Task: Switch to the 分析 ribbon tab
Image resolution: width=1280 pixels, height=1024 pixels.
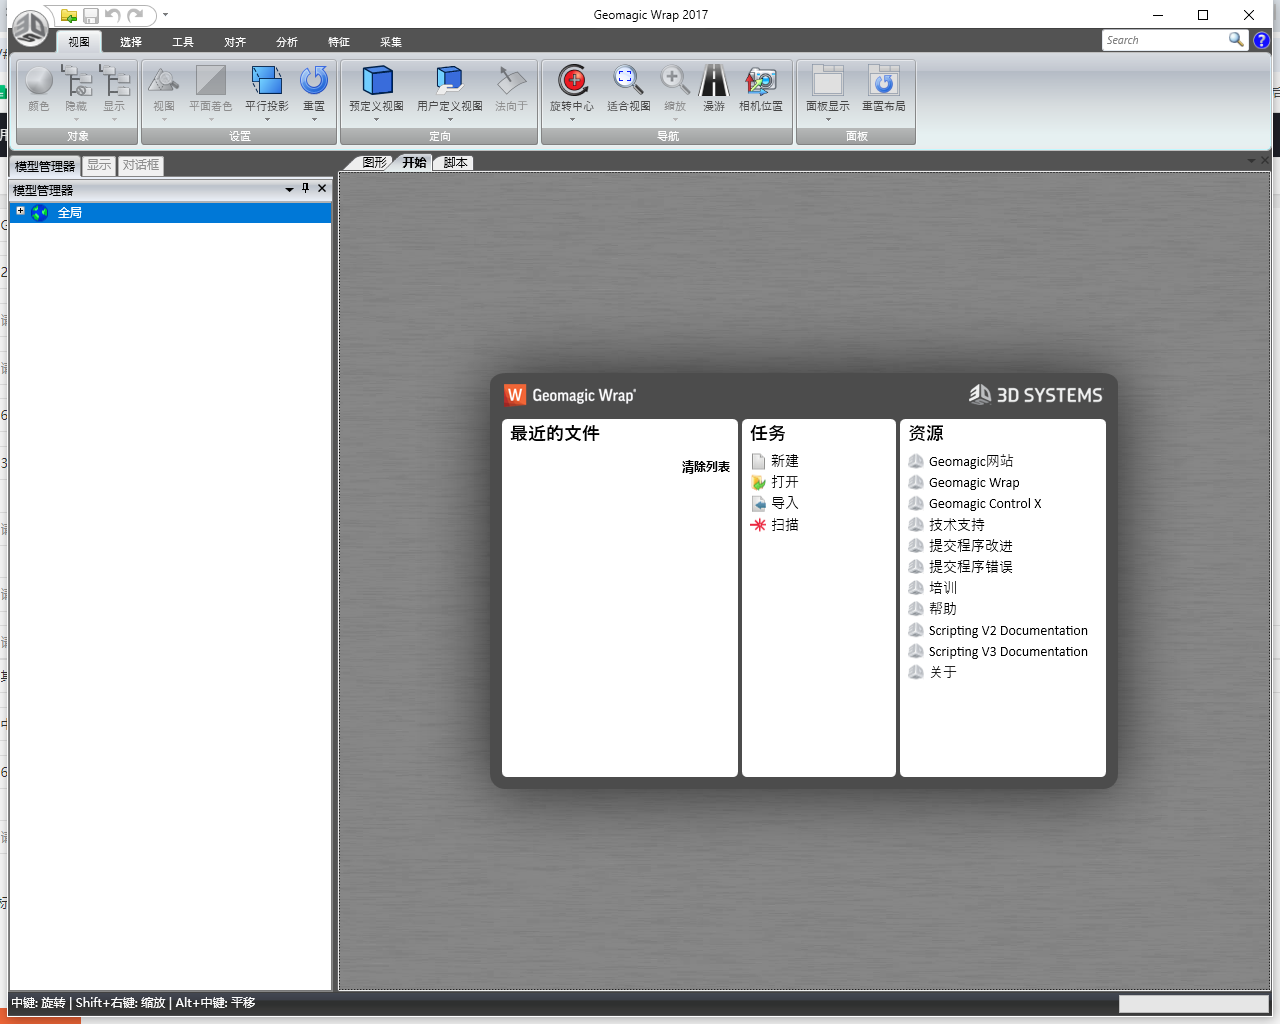Action: (x=287, y=42)
